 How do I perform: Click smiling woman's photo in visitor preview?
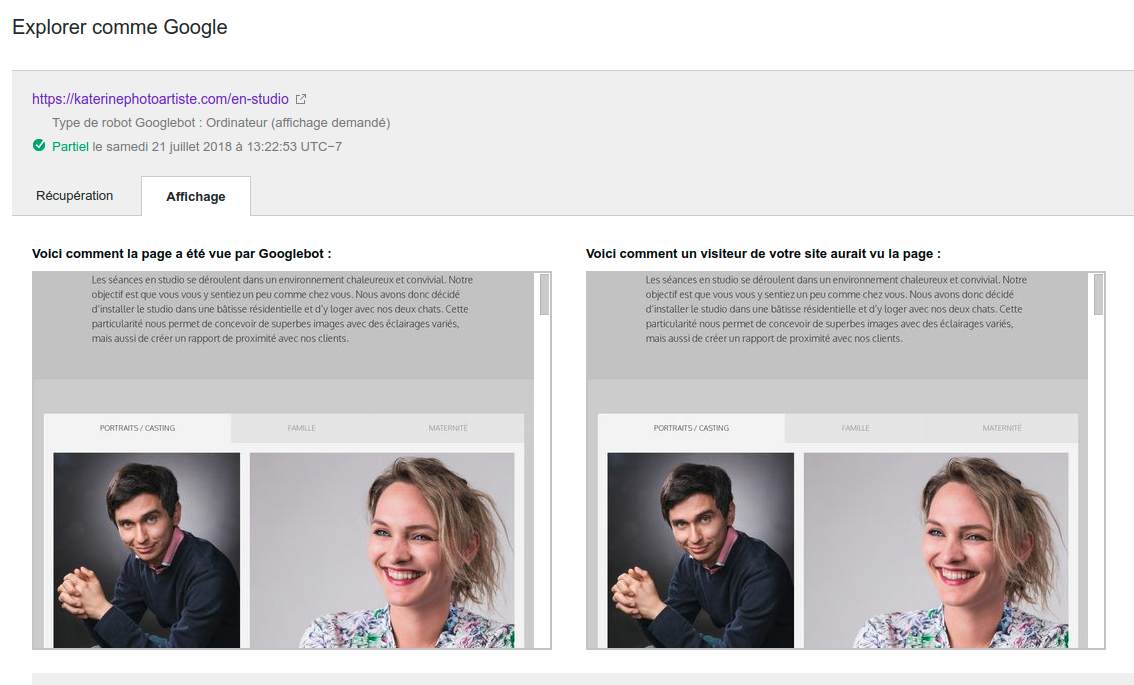coord(935,550)
